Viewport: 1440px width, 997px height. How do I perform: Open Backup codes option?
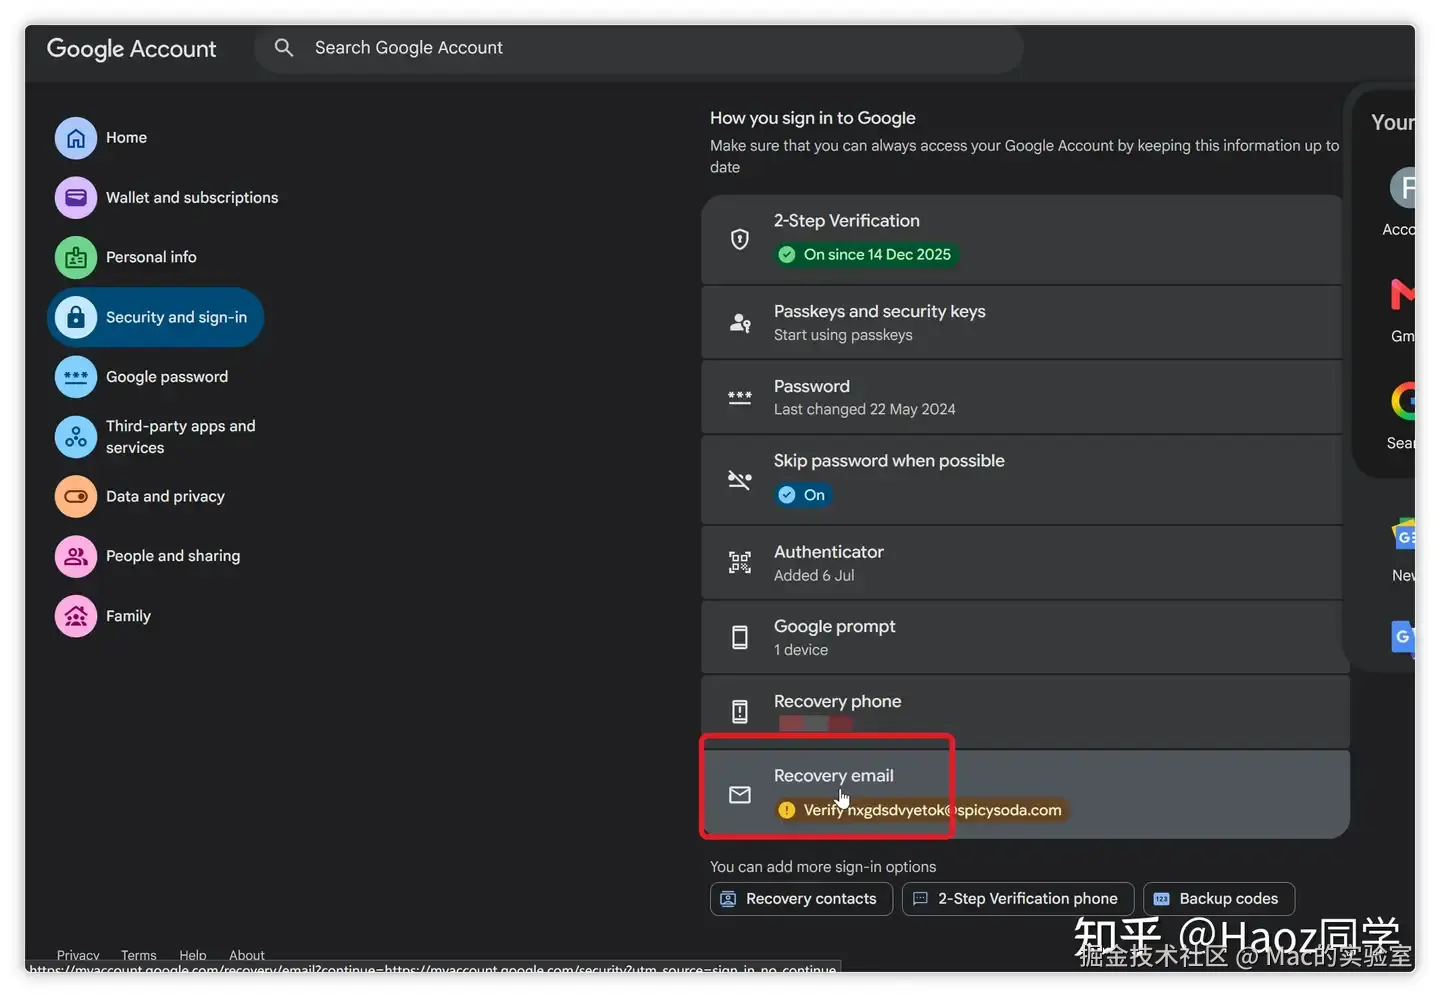tap(1219, 899)
